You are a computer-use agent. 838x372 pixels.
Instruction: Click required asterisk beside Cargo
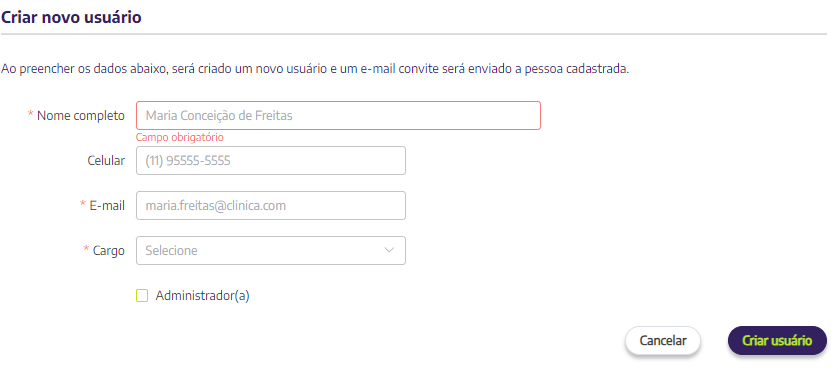pyautogui.click(x=86, y=249)
